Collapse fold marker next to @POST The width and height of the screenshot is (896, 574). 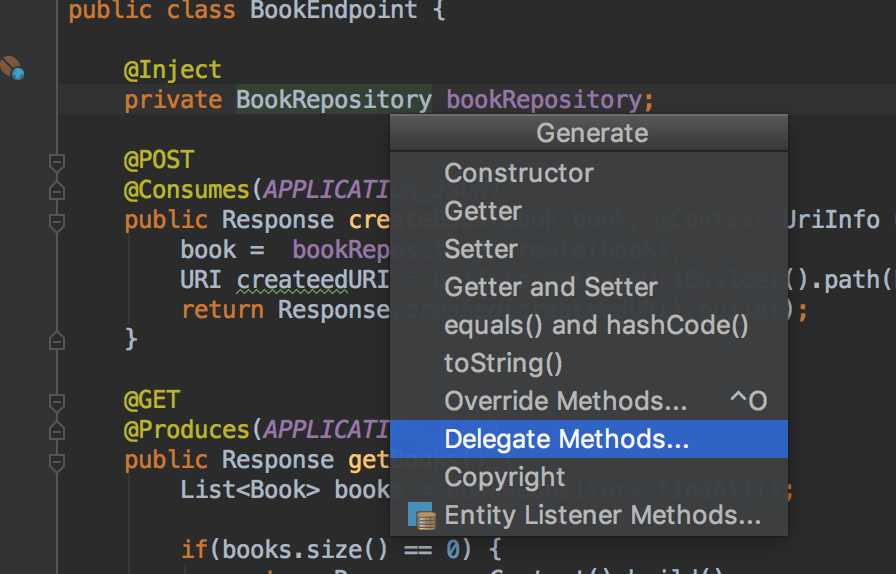click(x=57, y=162)
